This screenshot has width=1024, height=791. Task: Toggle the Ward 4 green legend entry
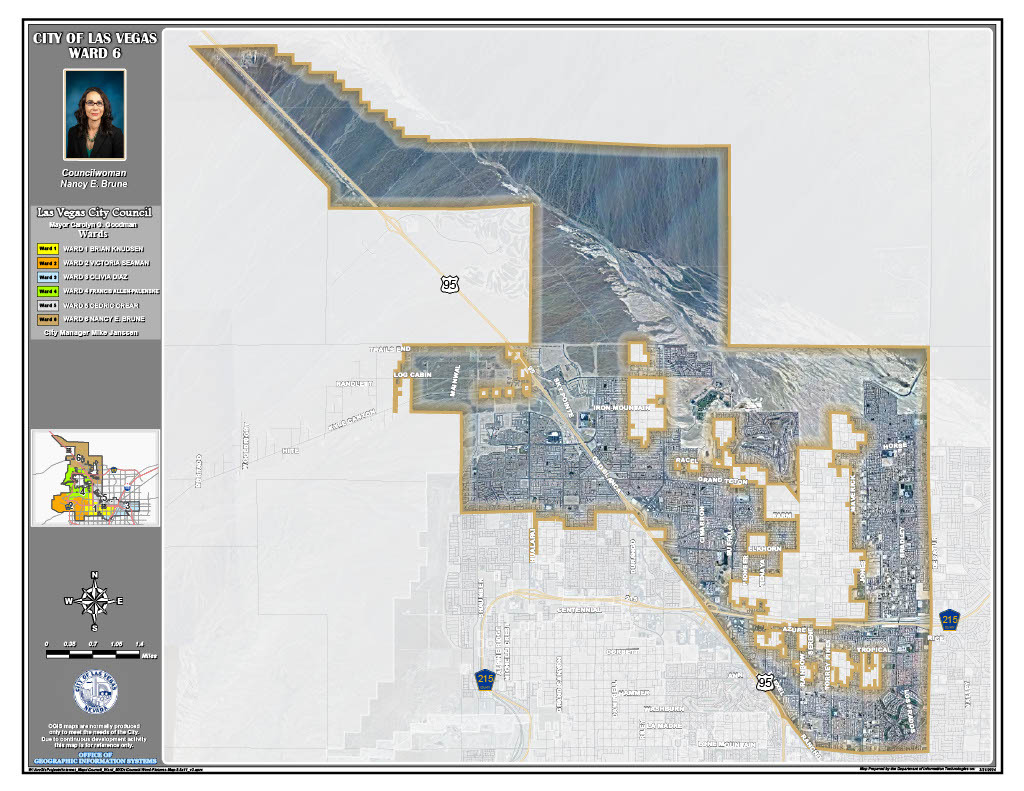tap(47, 290)
